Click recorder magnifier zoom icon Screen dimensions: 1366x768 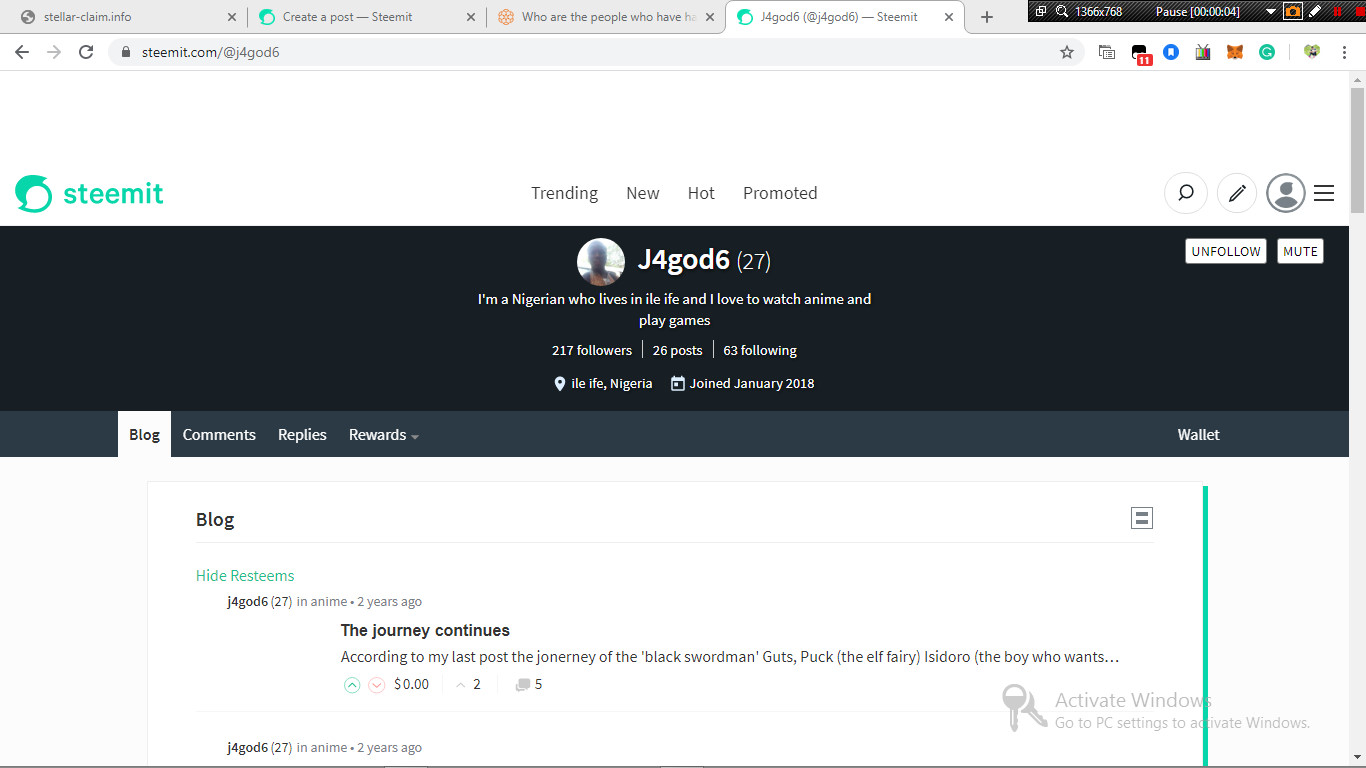1062,11
